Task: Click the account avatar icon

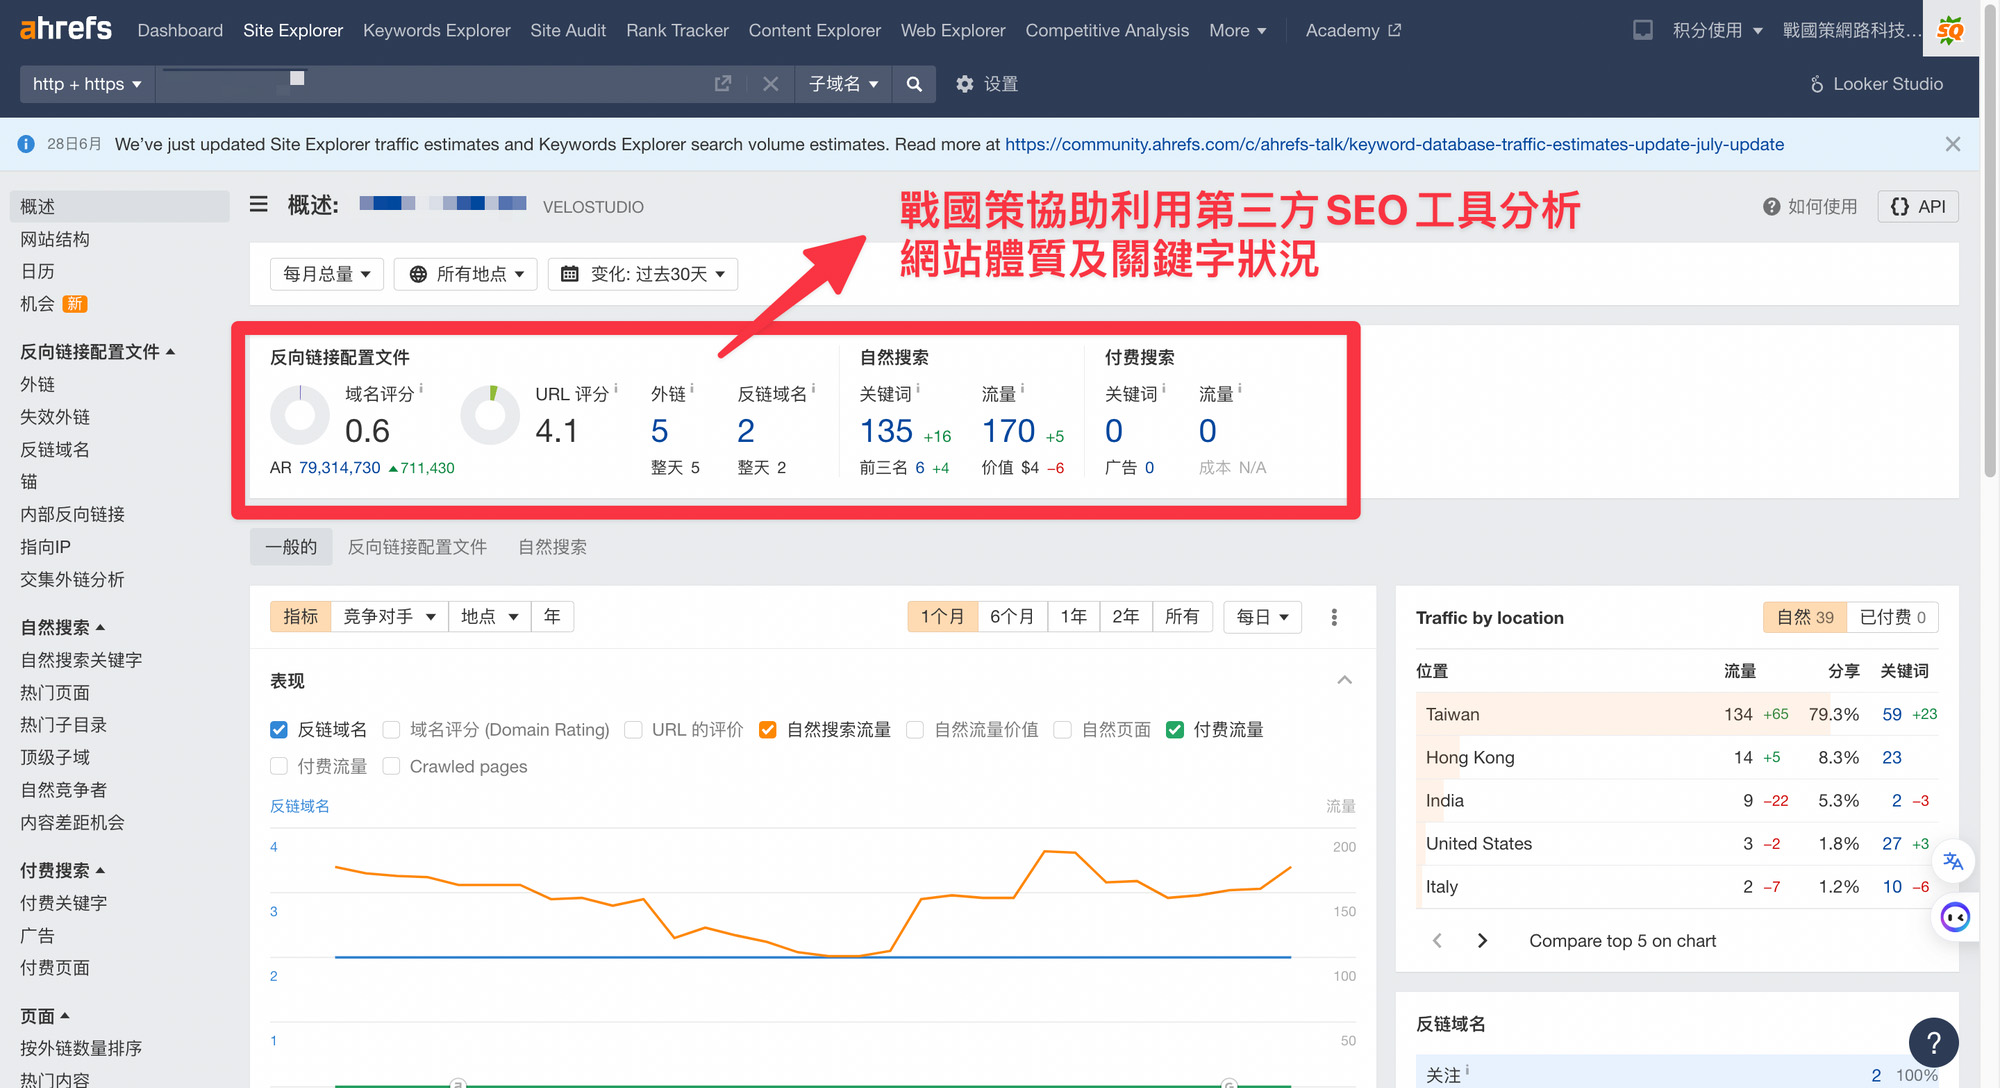Action: tap(1950, 30)
